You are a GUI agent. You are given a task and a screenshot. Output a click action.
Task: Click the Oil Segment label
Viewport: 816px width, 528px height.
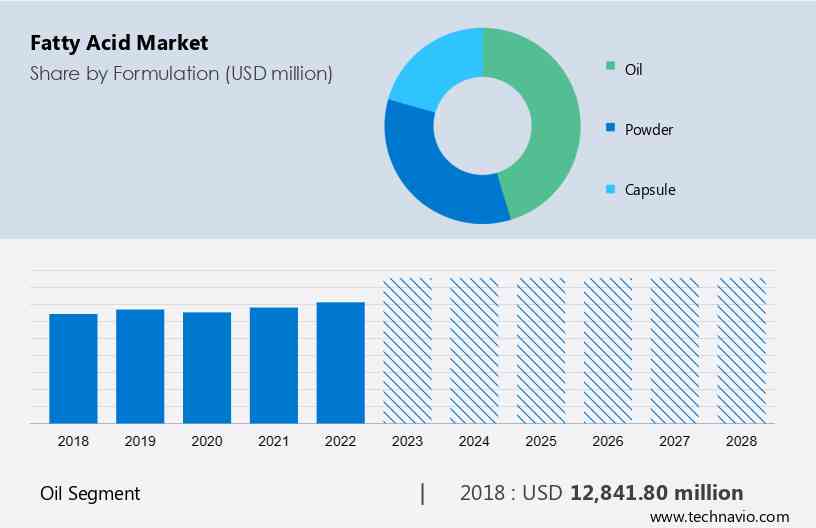pyautogui.click(x=90, y=493)
